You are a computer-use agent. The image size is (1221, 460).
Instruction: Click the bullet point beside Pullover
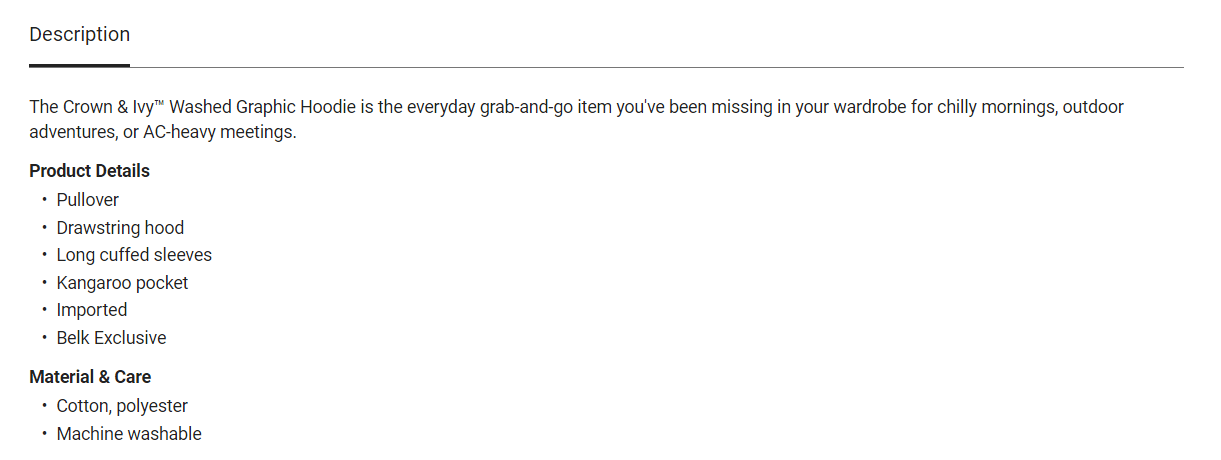(45, 200)
